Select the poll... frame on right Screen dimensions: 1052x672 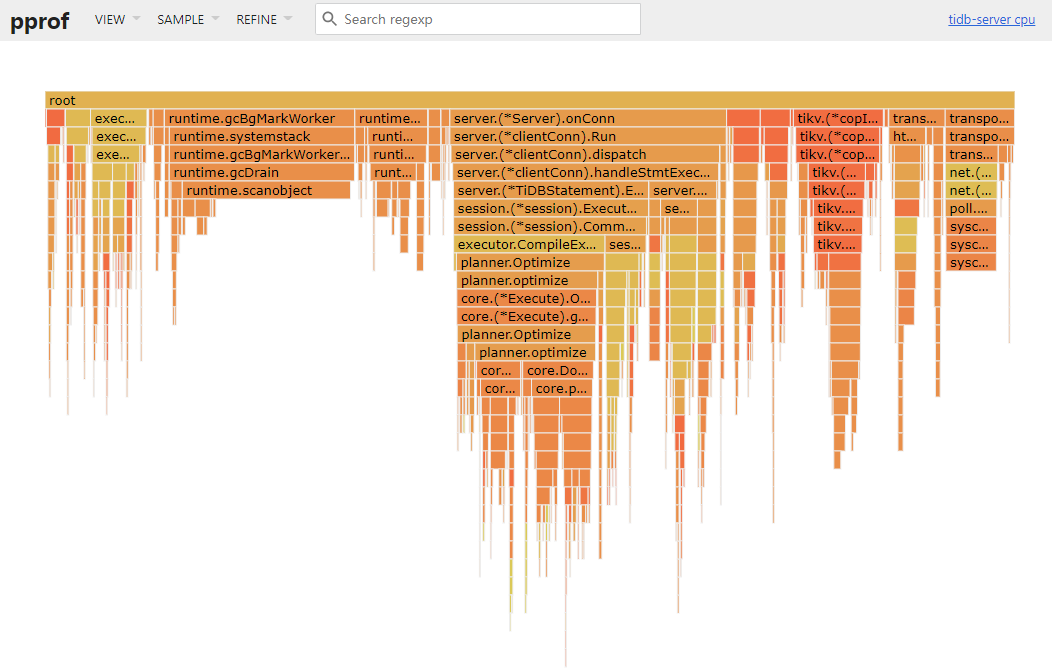tap(970, 208)
